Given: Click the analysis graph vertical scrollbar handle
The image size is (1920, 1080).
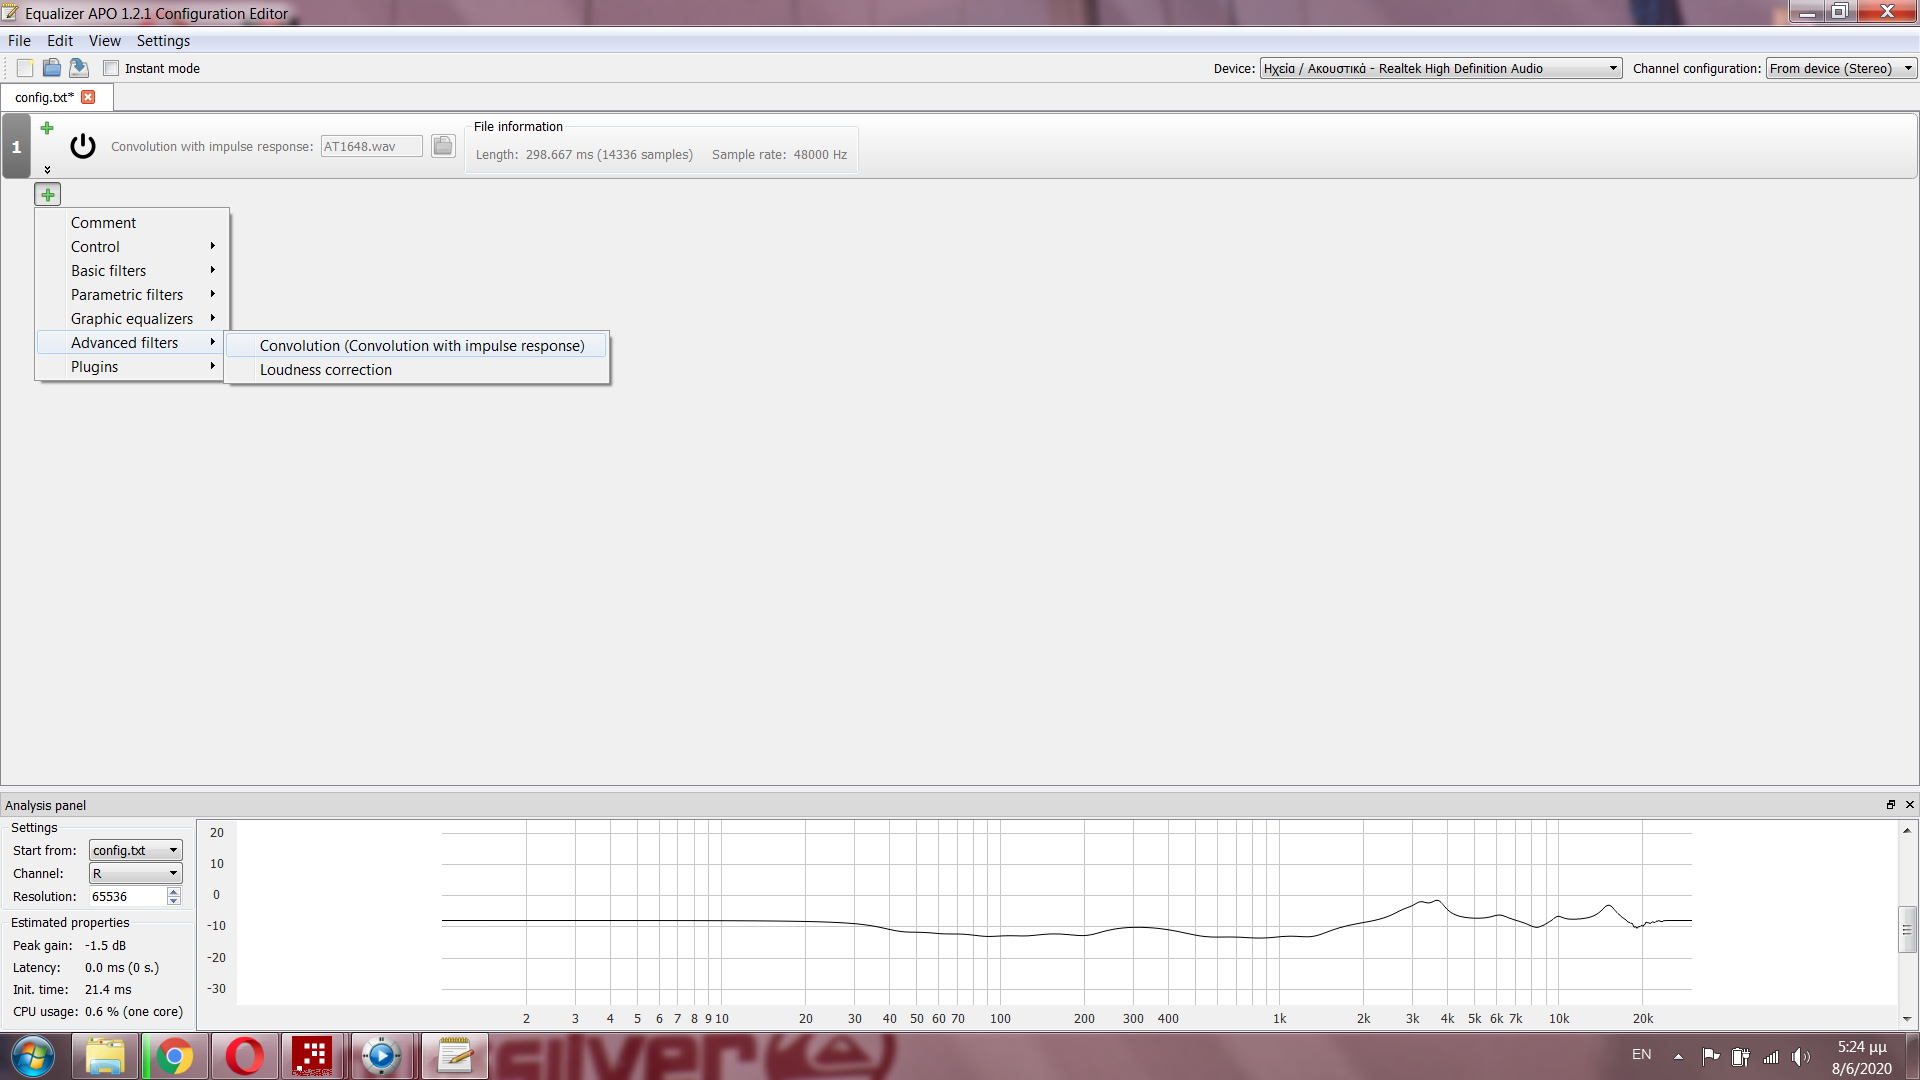Looking at the screenshot, I should coord(1907,930).
